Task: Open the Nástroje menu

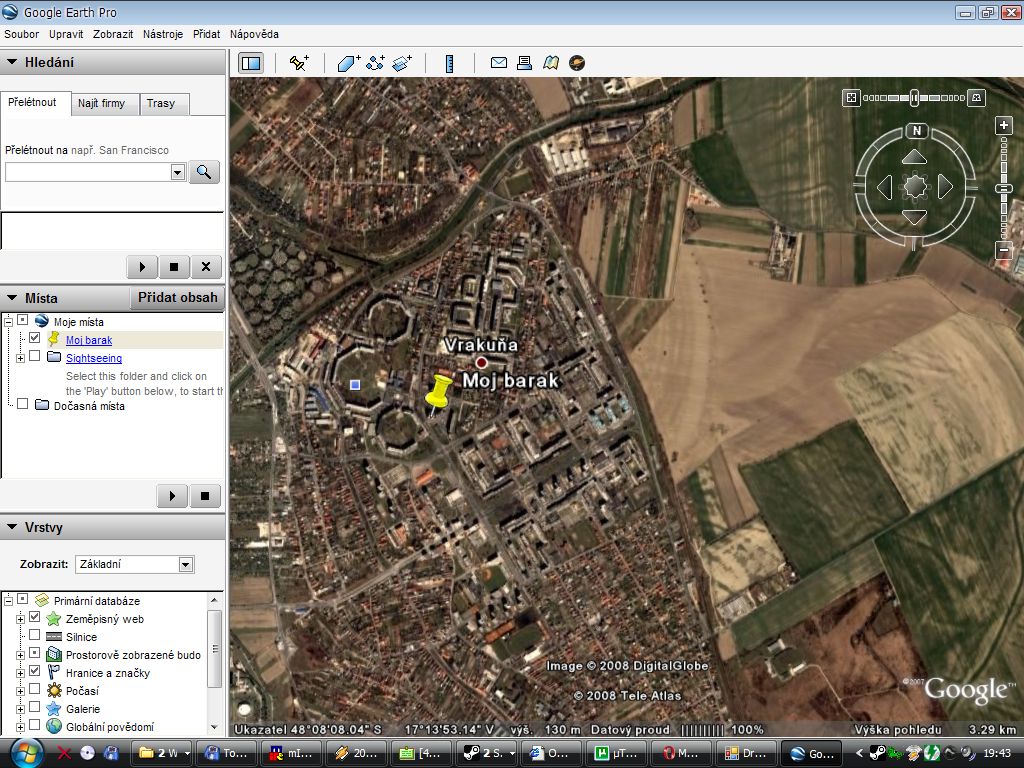Action: coord(163,34)
